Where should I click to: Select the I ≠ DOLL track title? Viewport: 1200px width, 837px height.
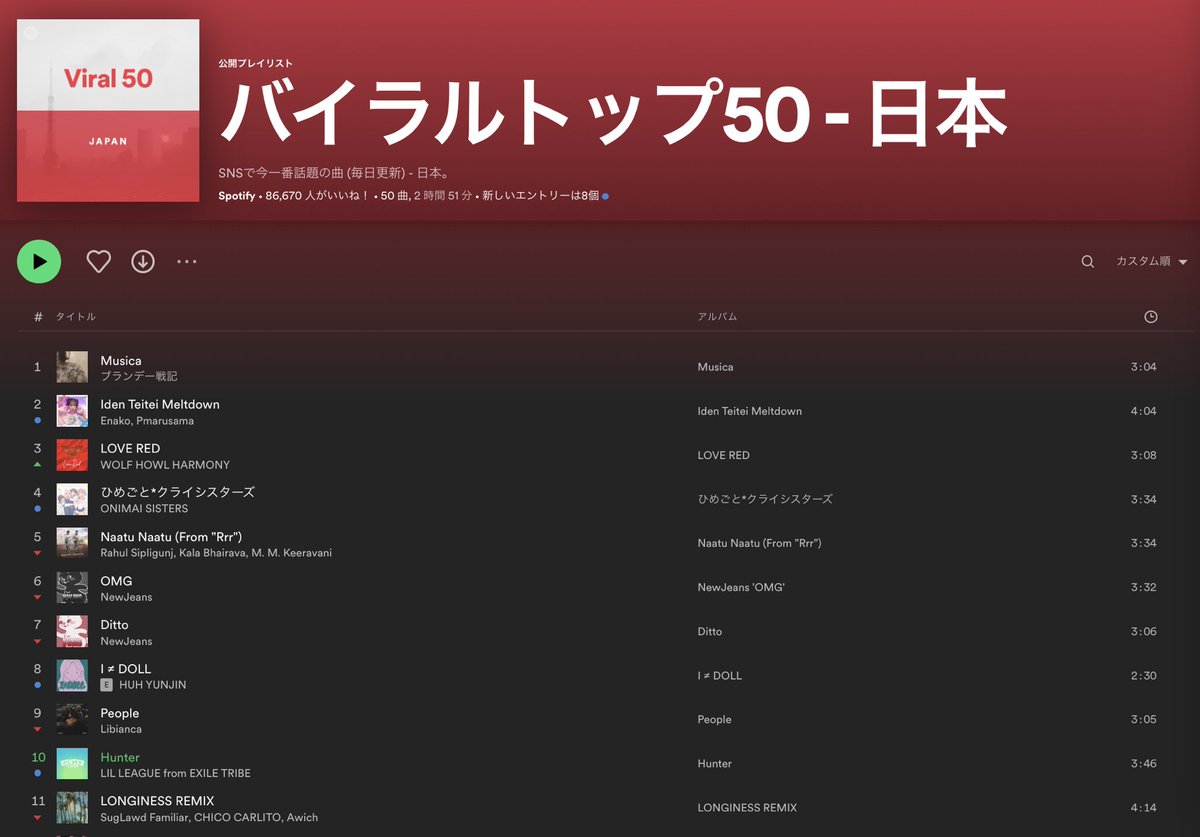(126, 668)
